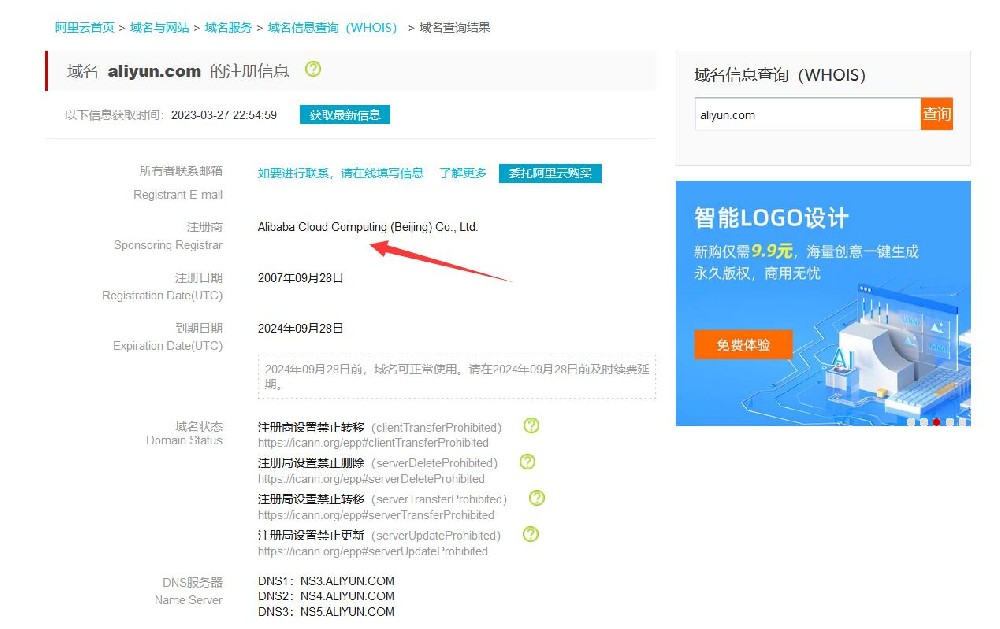This screenshot has height=629, width=1000.
Task: Click the question mark next to serverTransferProhibited
Action: 537,498
